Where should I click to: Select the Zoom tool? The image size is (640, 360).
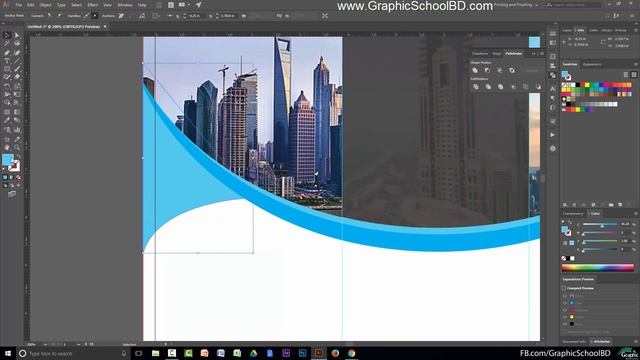click(17, 148)
